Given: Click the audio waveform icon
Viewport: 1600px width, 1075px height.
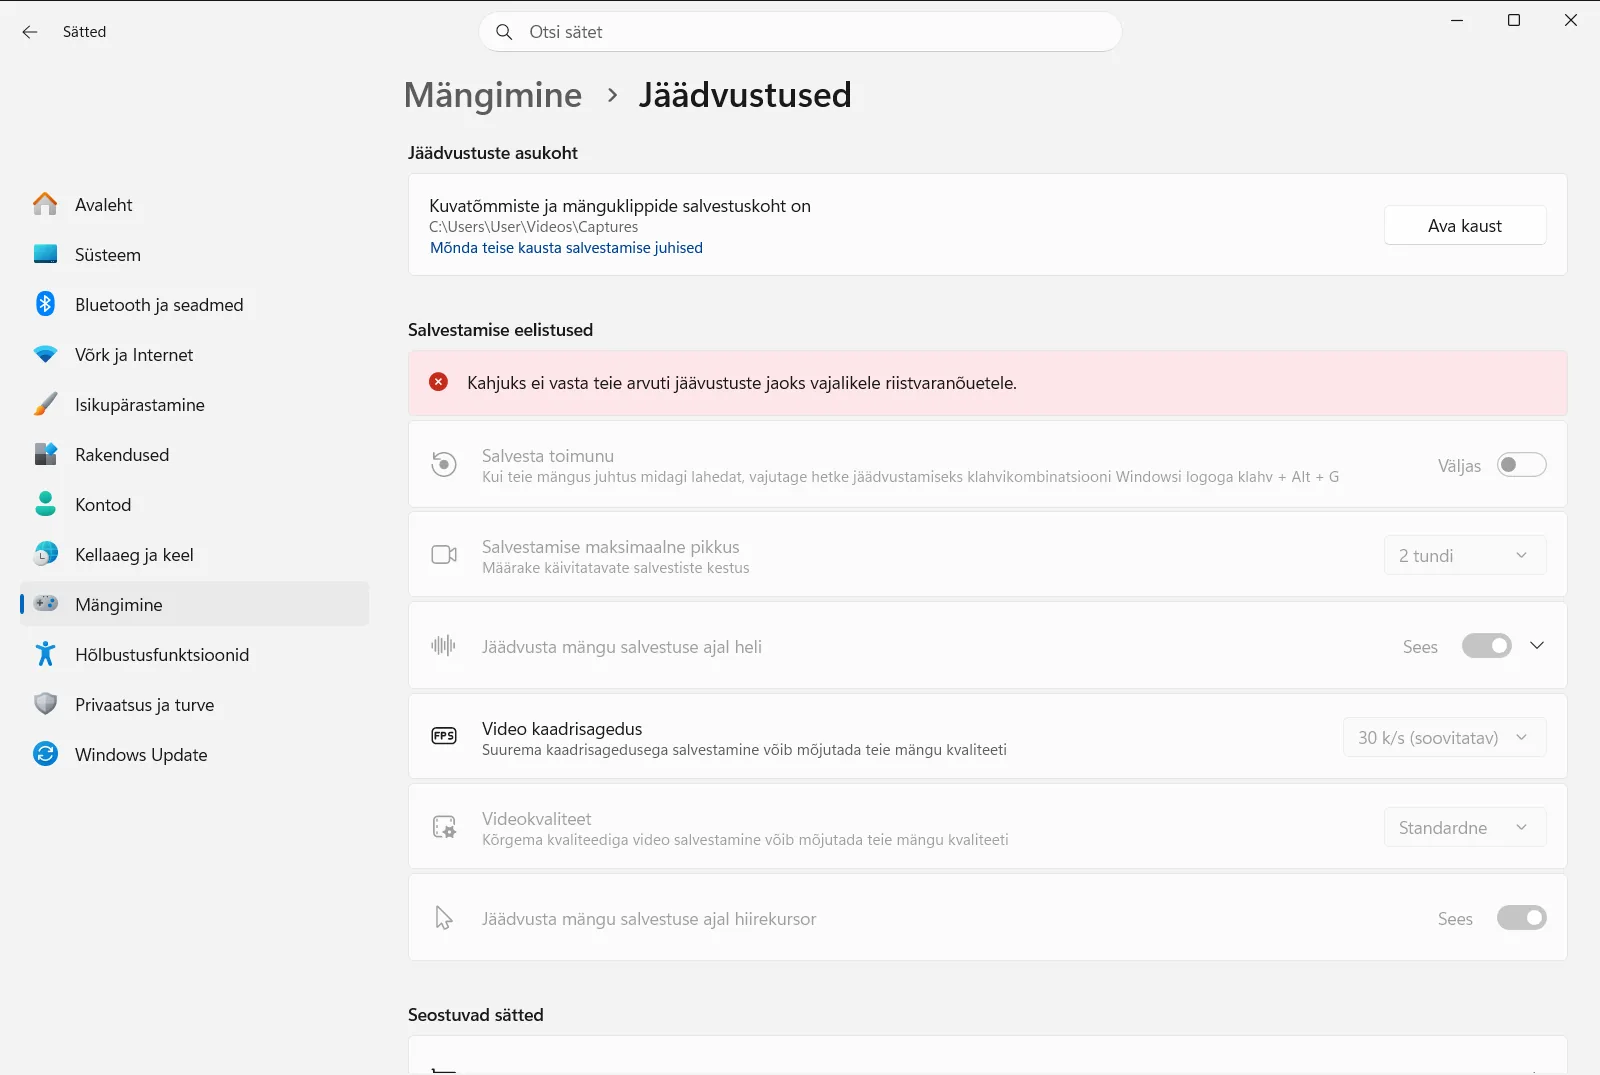Looking at the screenshot, I should click(x=444, y=645).
